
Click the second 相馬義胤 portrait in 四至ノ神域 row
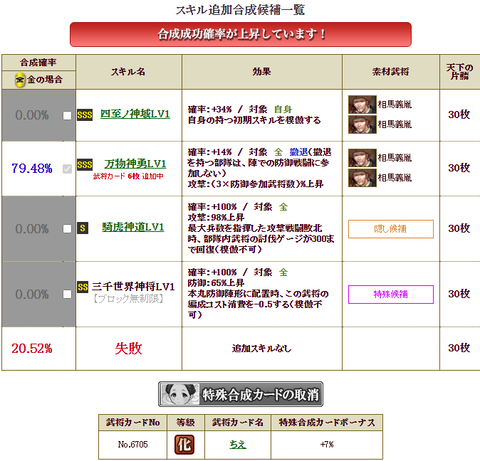(362, 124)
